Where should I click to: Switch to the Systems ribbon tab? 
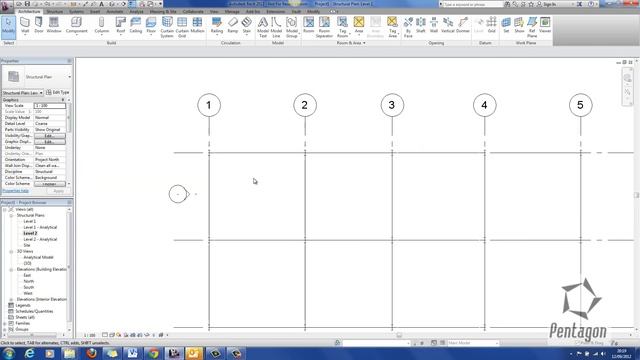pos(76,11)
